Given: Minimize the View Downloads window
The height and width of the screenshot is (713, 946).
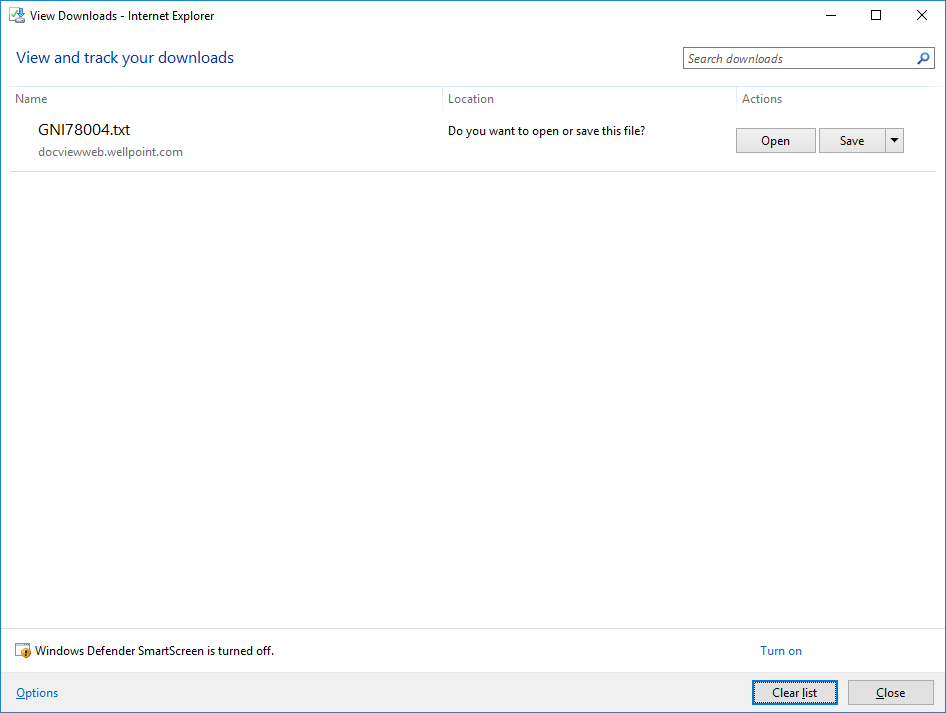Looking at the screenshot, I should coord(830,15).
